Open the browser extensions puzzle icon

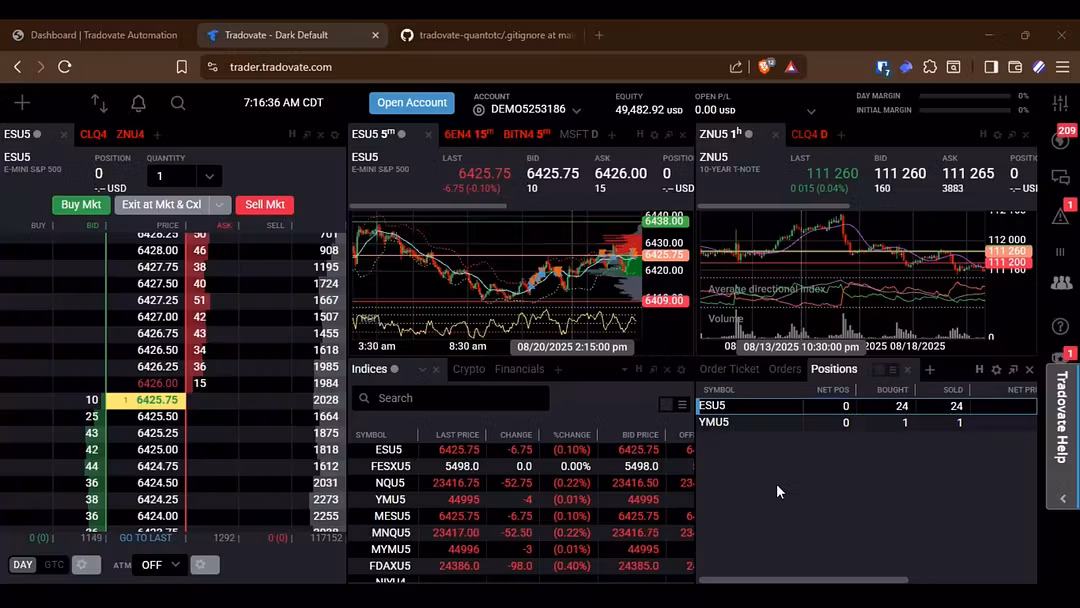(x=930, y=67)
